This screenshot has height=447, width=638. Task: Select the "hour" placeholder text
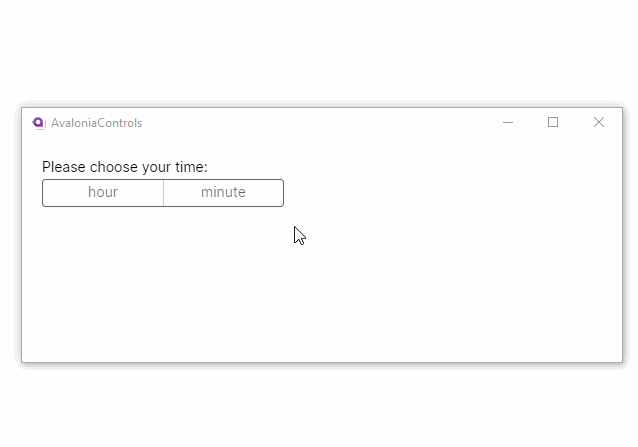coord(103,193)
